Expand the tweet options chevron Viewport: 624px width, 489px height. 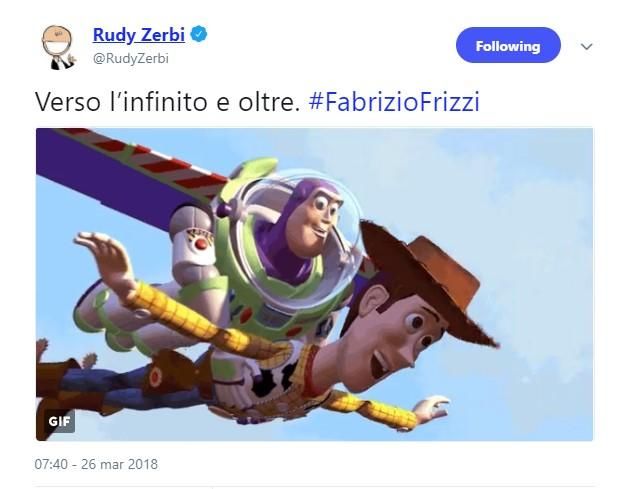tap(586, 47)
